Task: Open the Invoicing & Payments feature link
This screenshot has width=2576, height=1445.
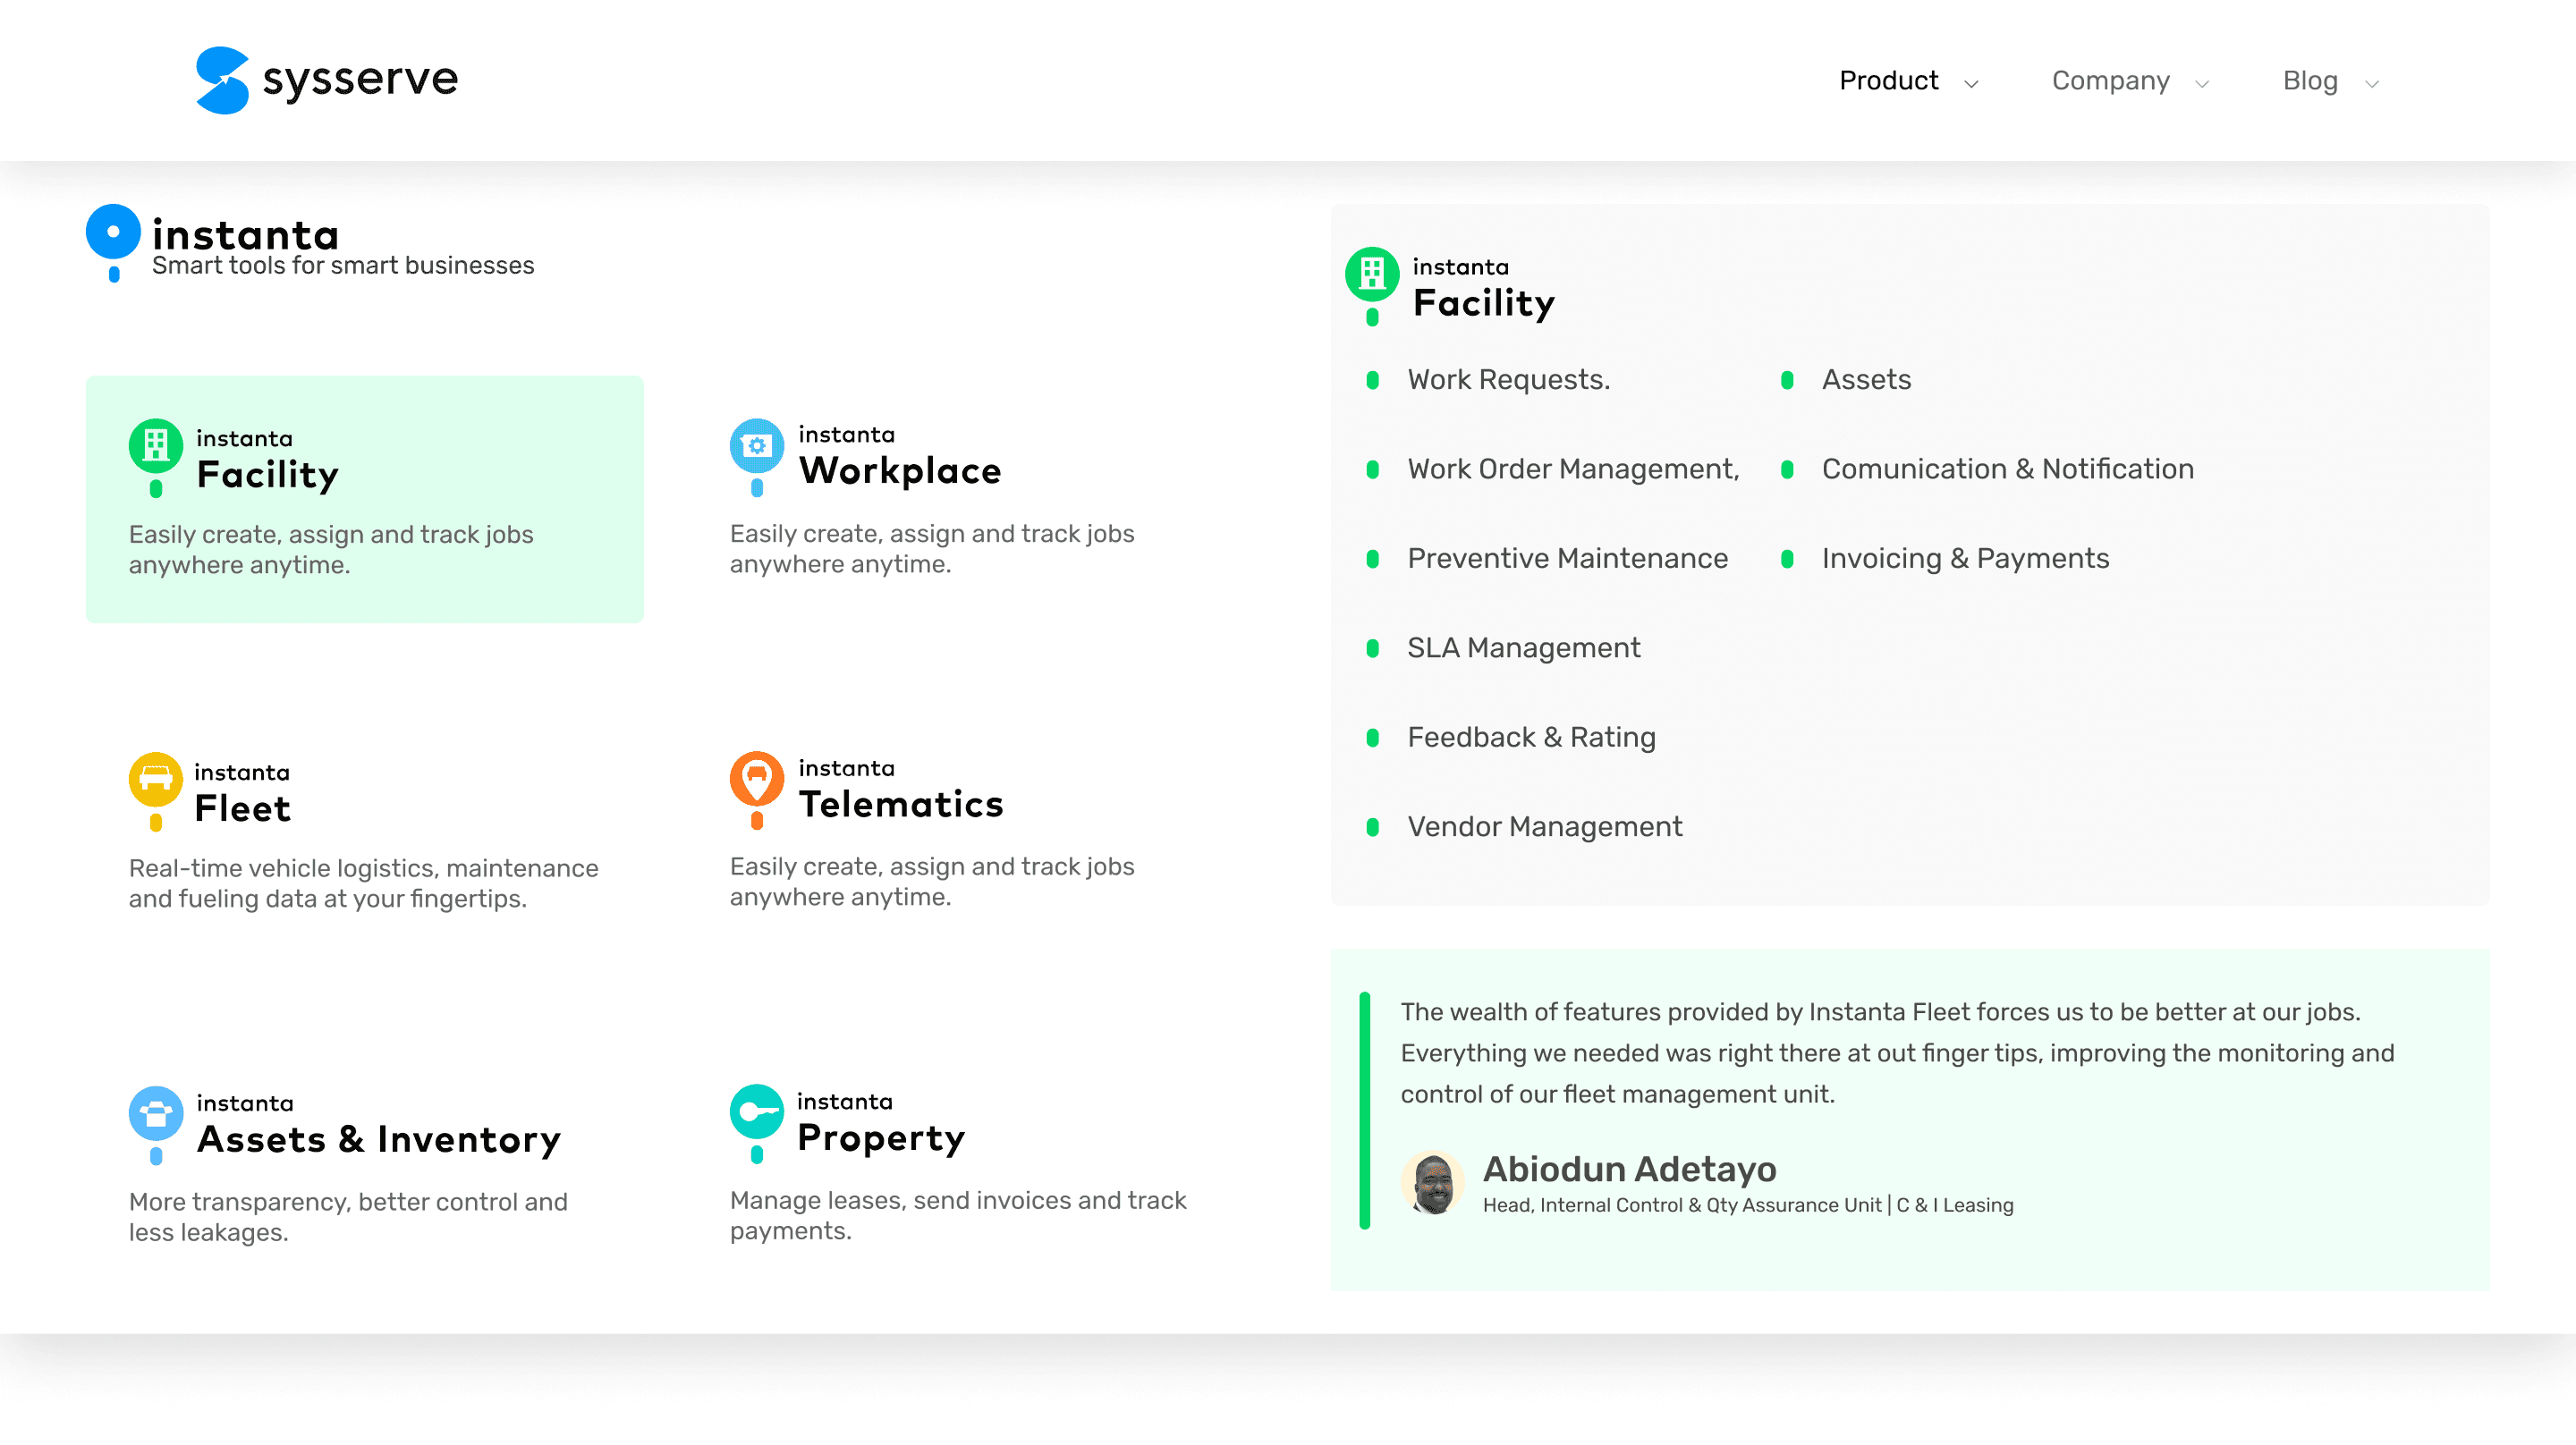Action: (x=1965, y=558)
